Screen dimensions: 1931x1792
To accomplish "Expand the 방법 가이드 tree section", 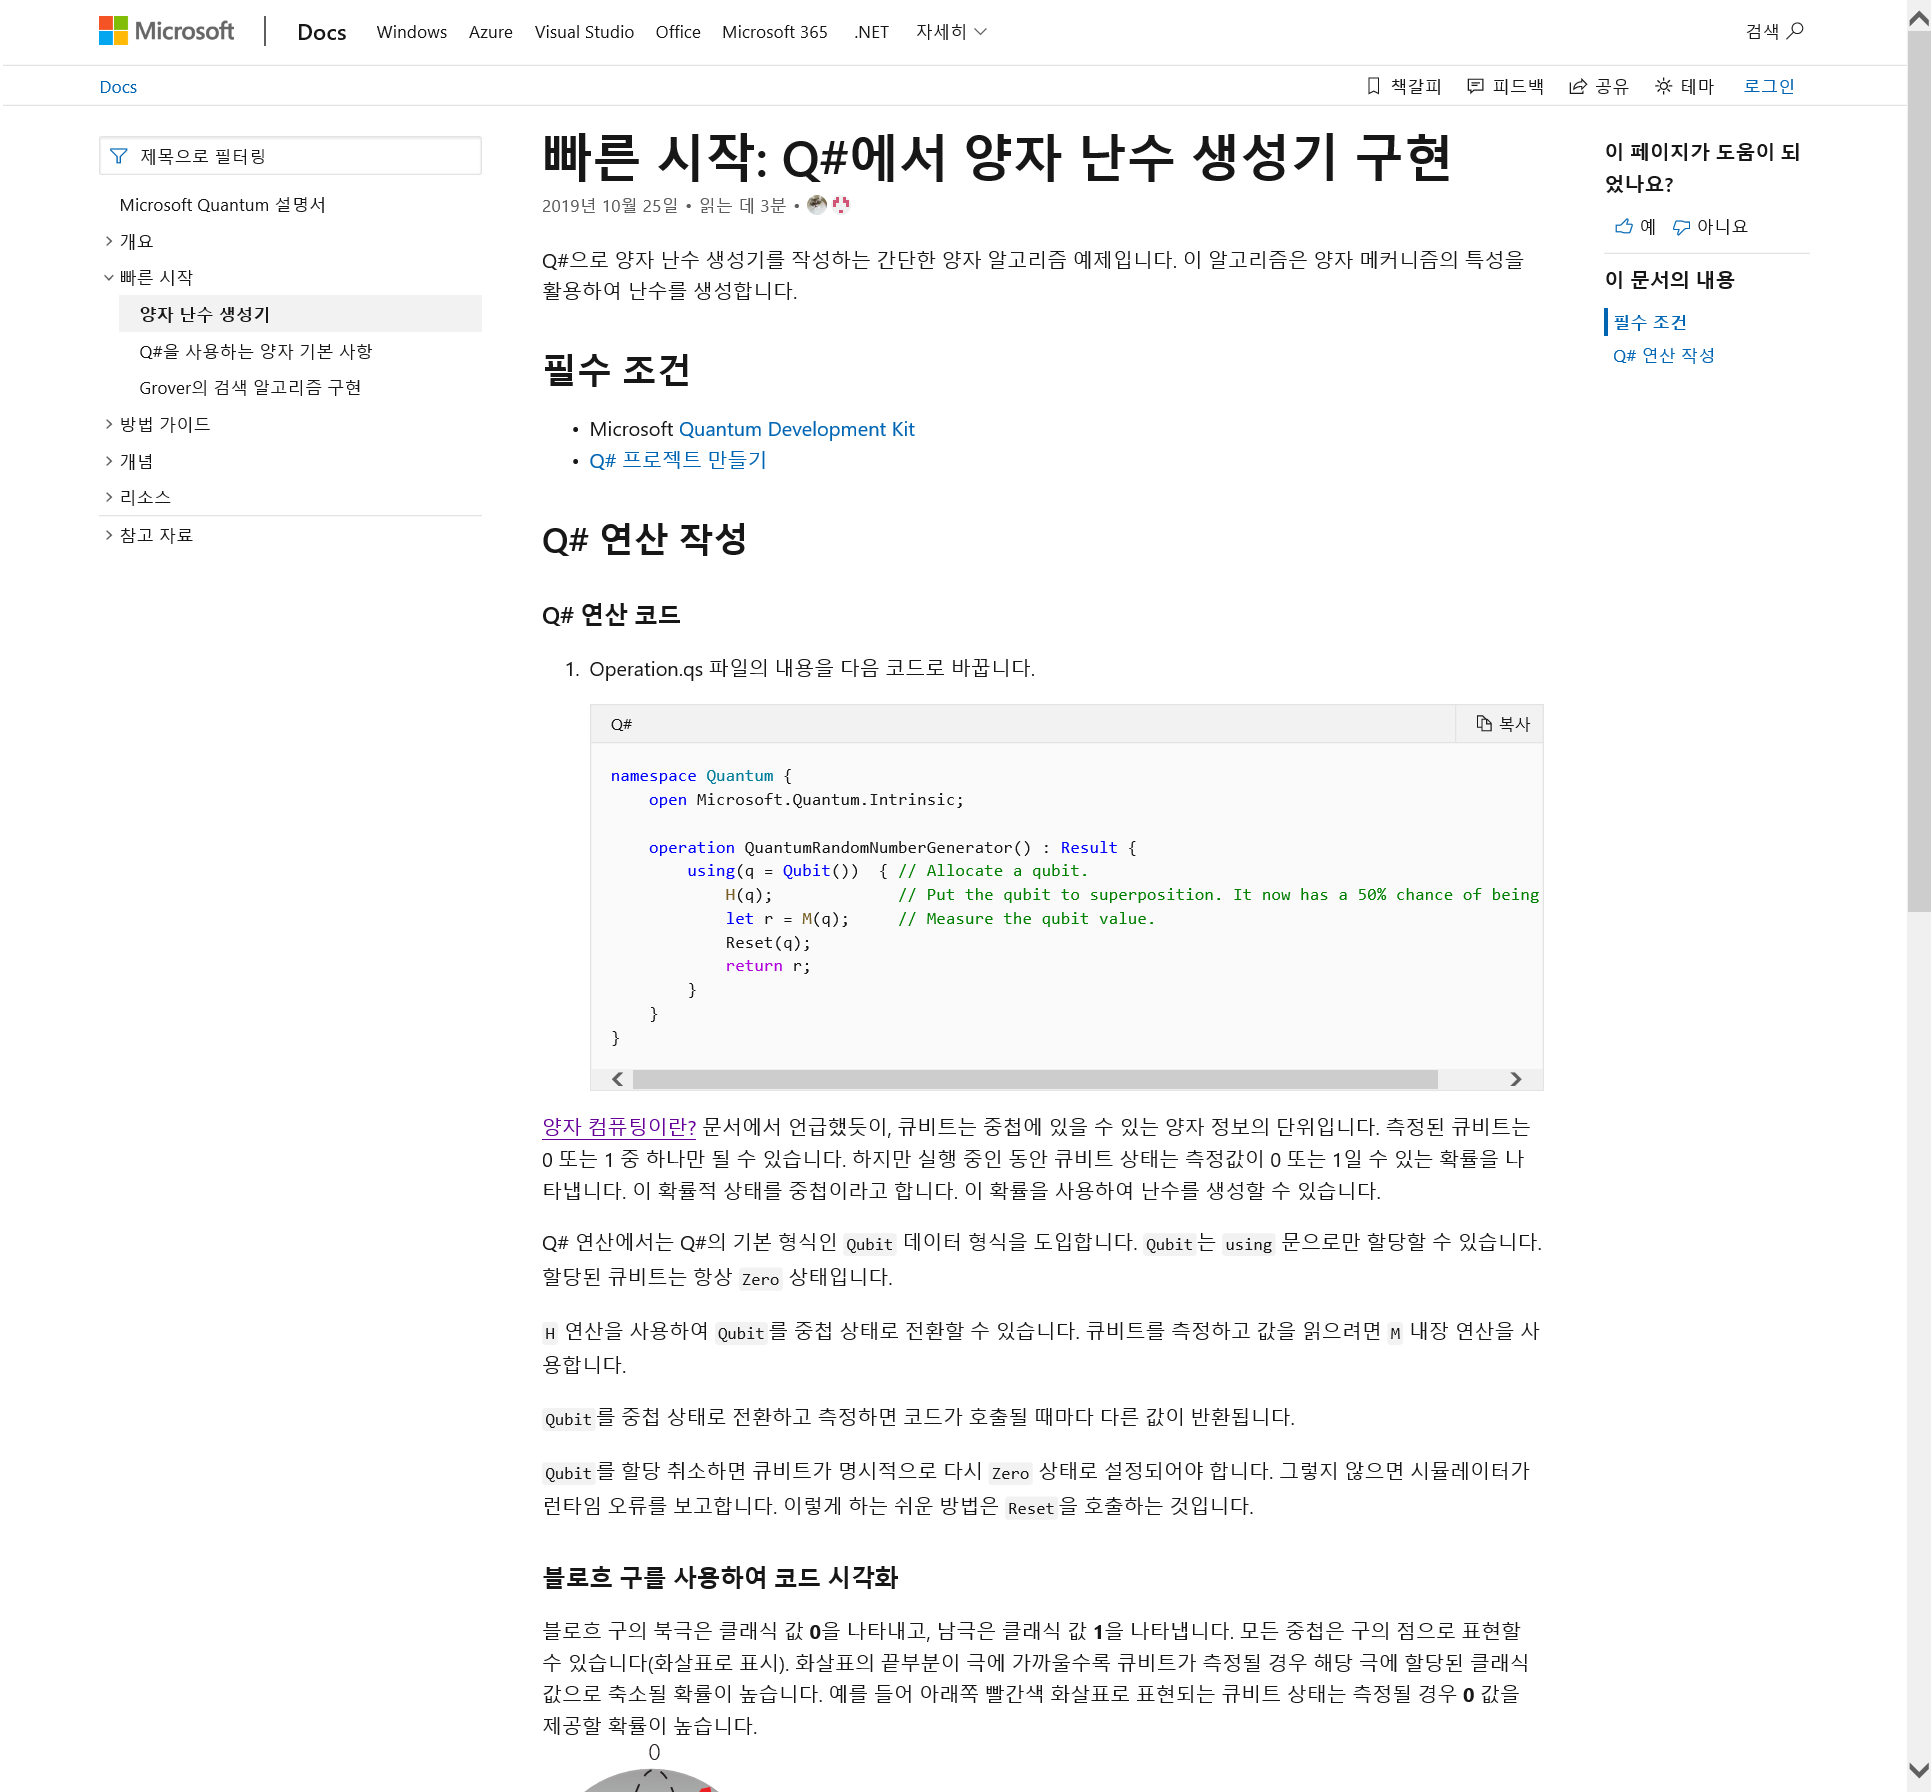I will (x=109, y=424).
